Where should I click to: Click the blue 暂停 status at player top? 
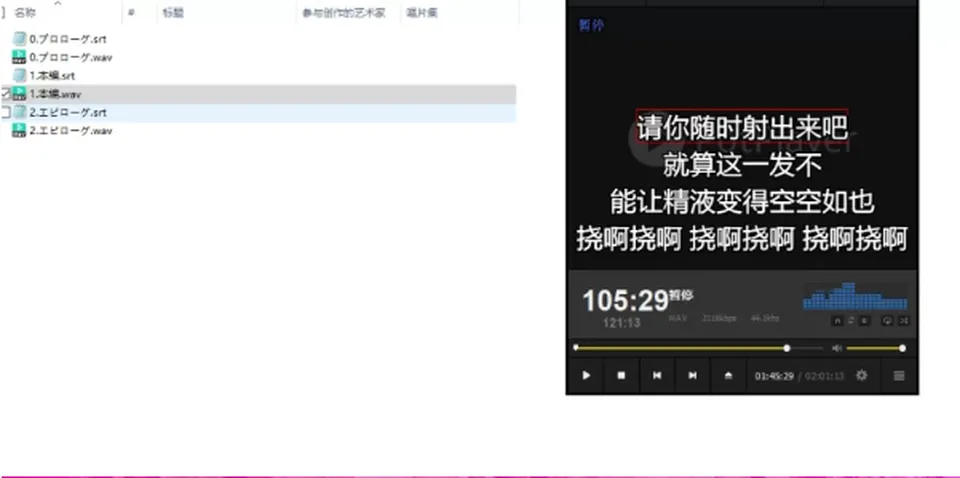591,25
